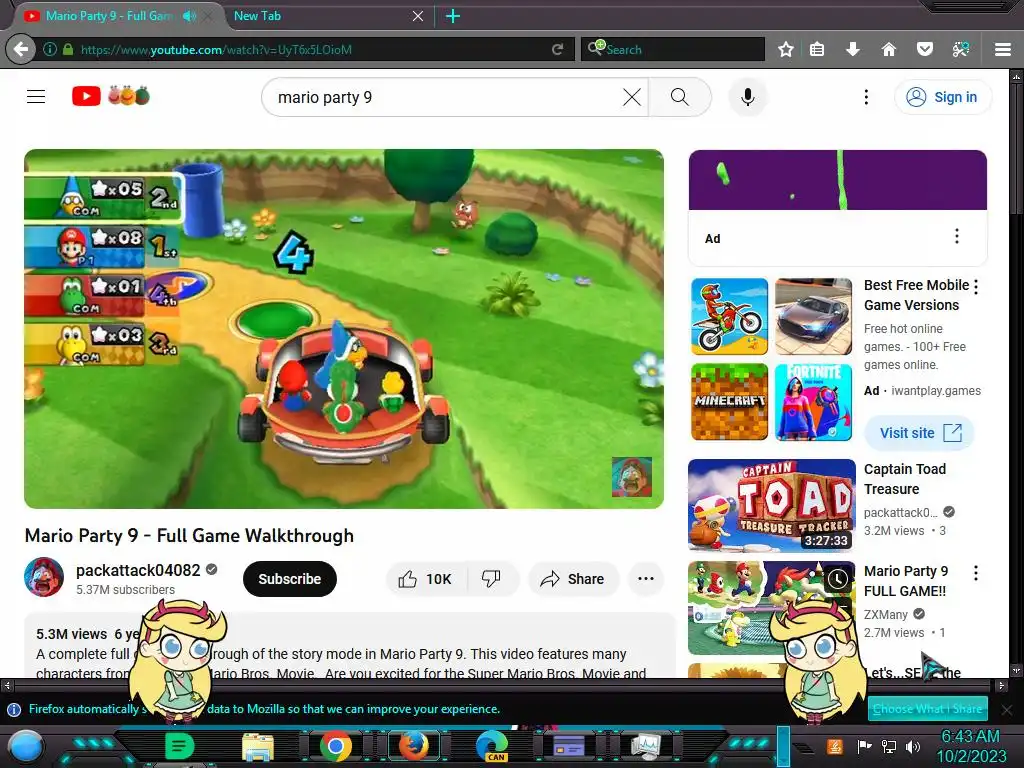This screenshot has height=768, width=1024.
Task: Subscribe to packattack04082
Action: pos(289,579)
